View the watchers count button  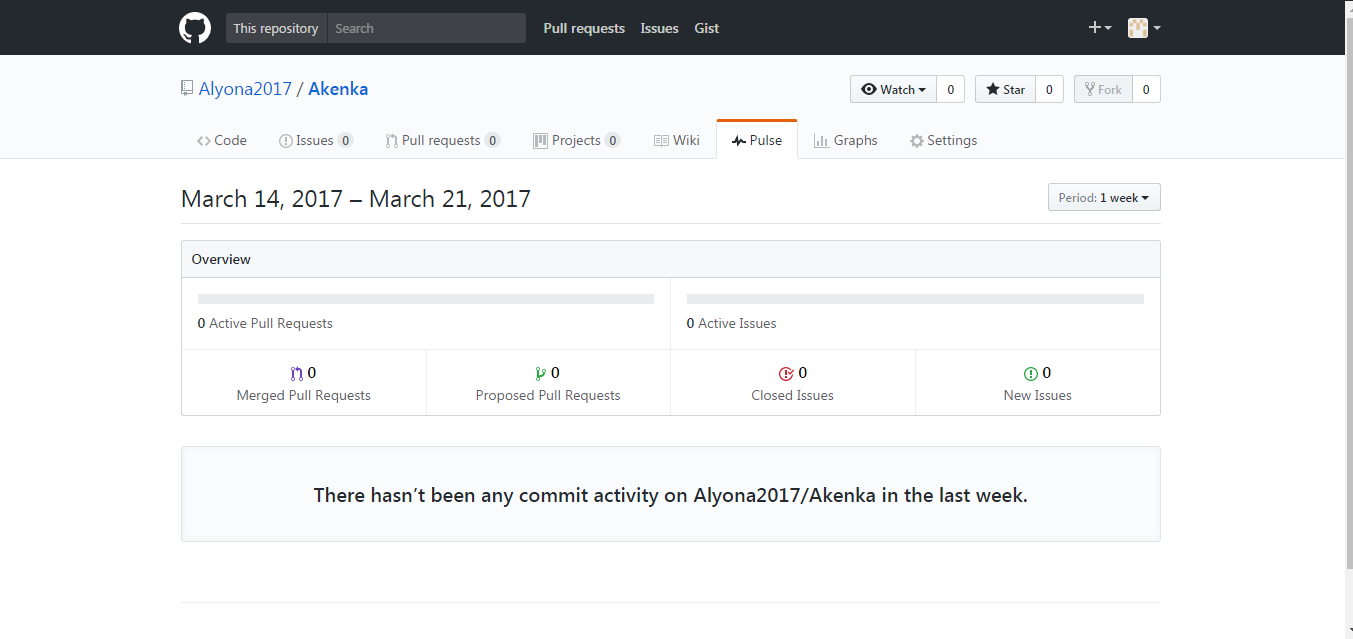950,89
